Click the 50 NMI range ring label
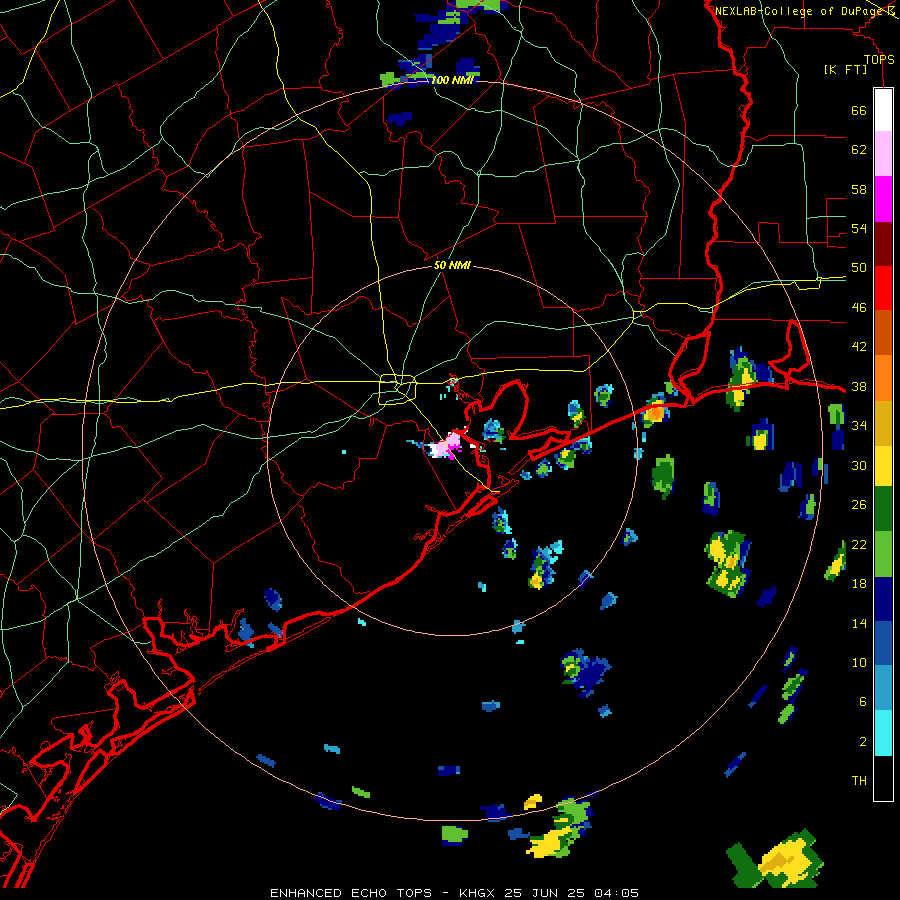Viewport: 900px width, 900px height. tap(452, 265)
